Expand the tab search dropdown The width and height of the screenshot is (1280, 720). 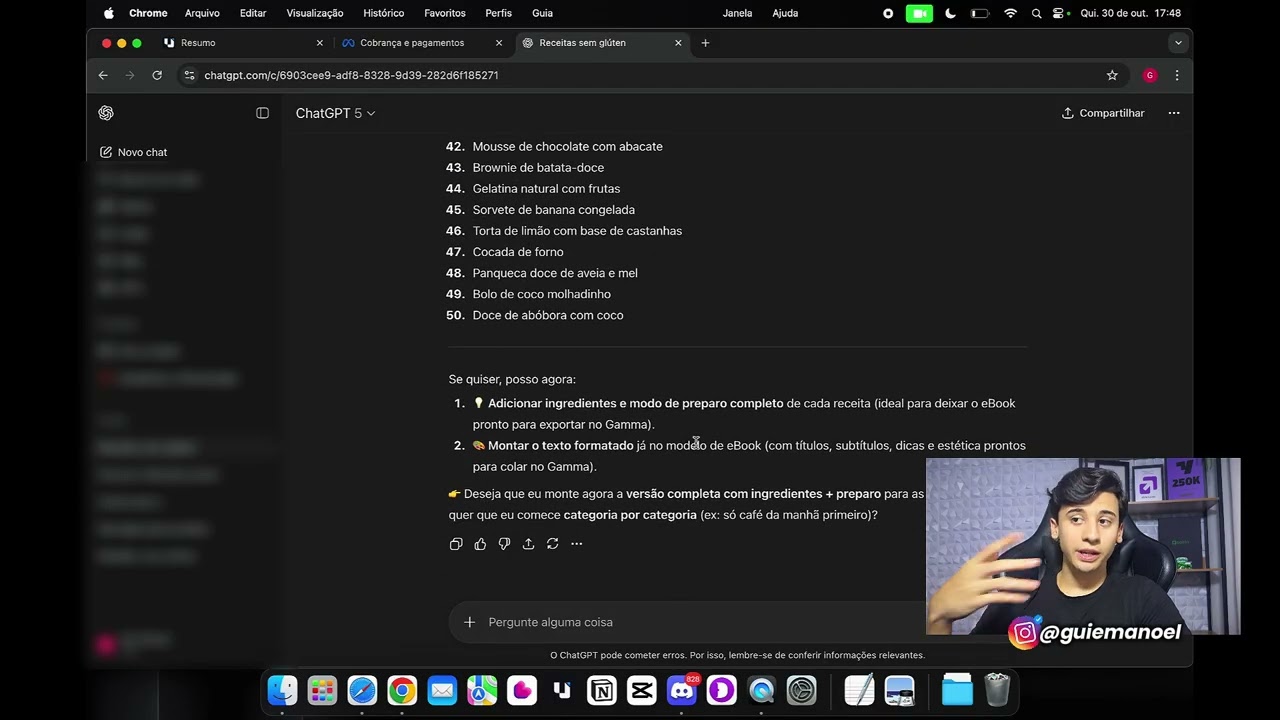coord(1178,43)
